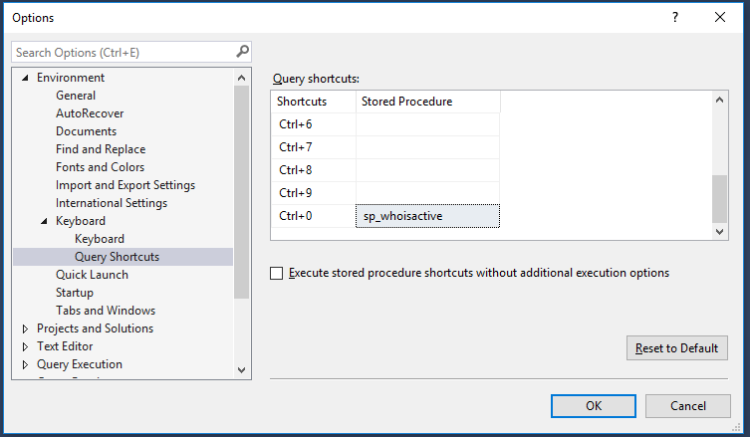This screenshot has height=437, width=750.
Task: Collapse the Environment tree node
Action: (x=26, y=78)
